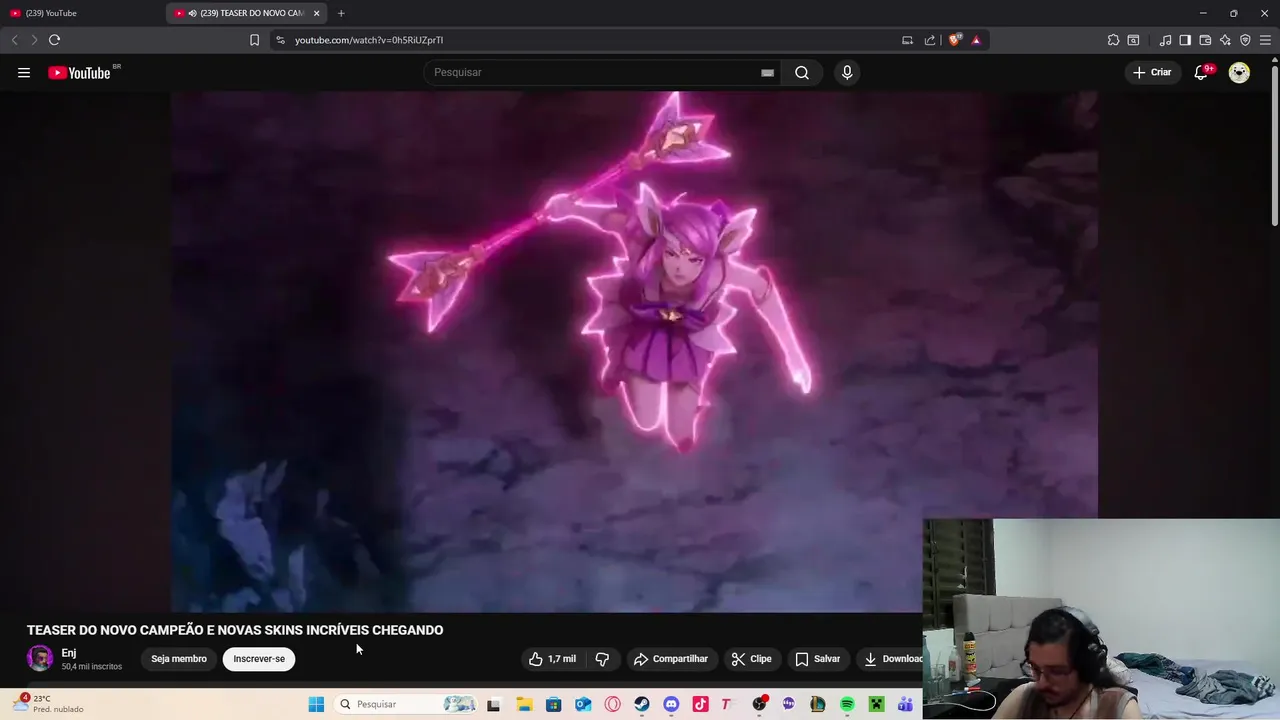The width and height of the screenshot is (1280, 720).
Task: Start voice search with the microphone icon
Action: [847, 72]
